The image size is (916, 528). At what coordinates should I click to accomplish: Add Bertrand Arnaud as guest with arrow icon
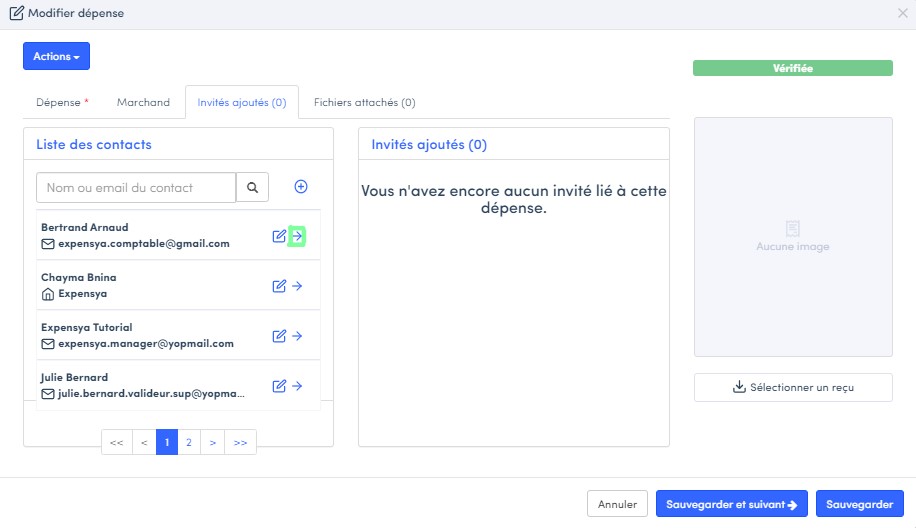297,236
